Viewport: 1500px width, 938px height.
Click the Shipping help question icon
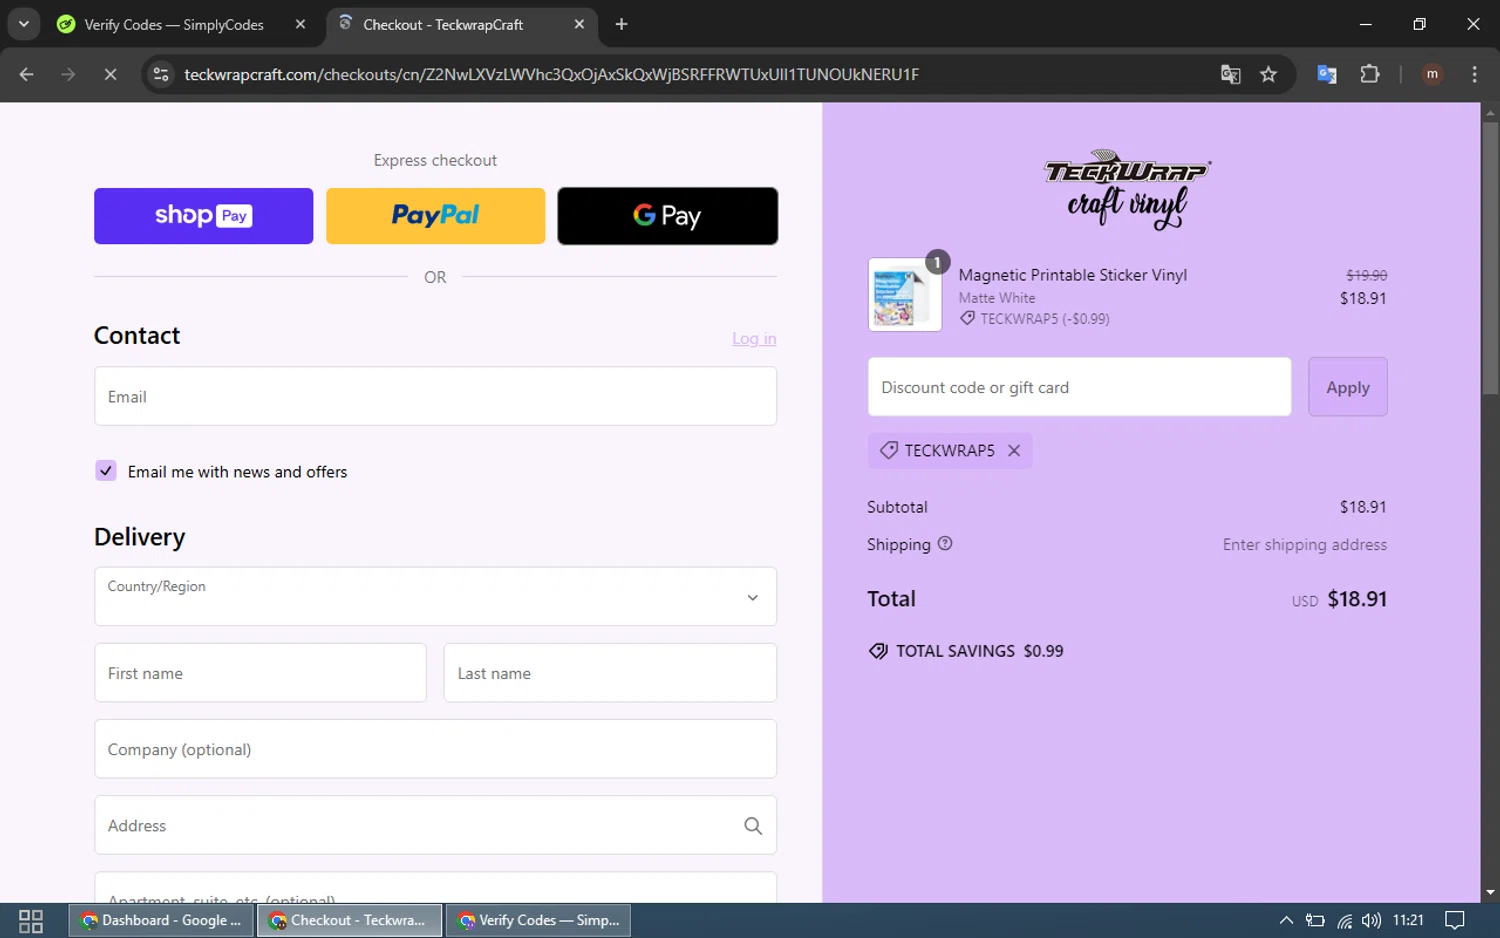945,544
